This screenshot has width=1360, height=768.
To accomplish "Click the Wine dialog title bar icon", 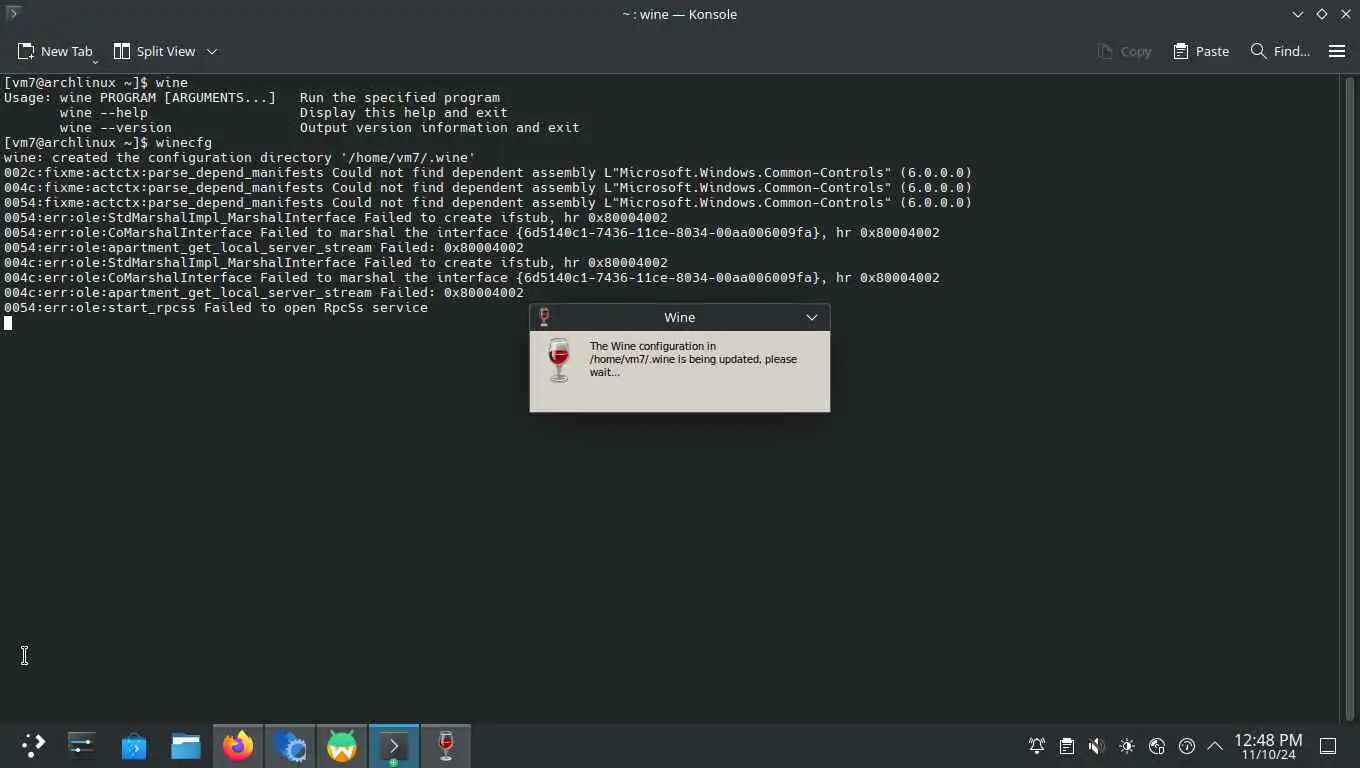I will (544, 317).
